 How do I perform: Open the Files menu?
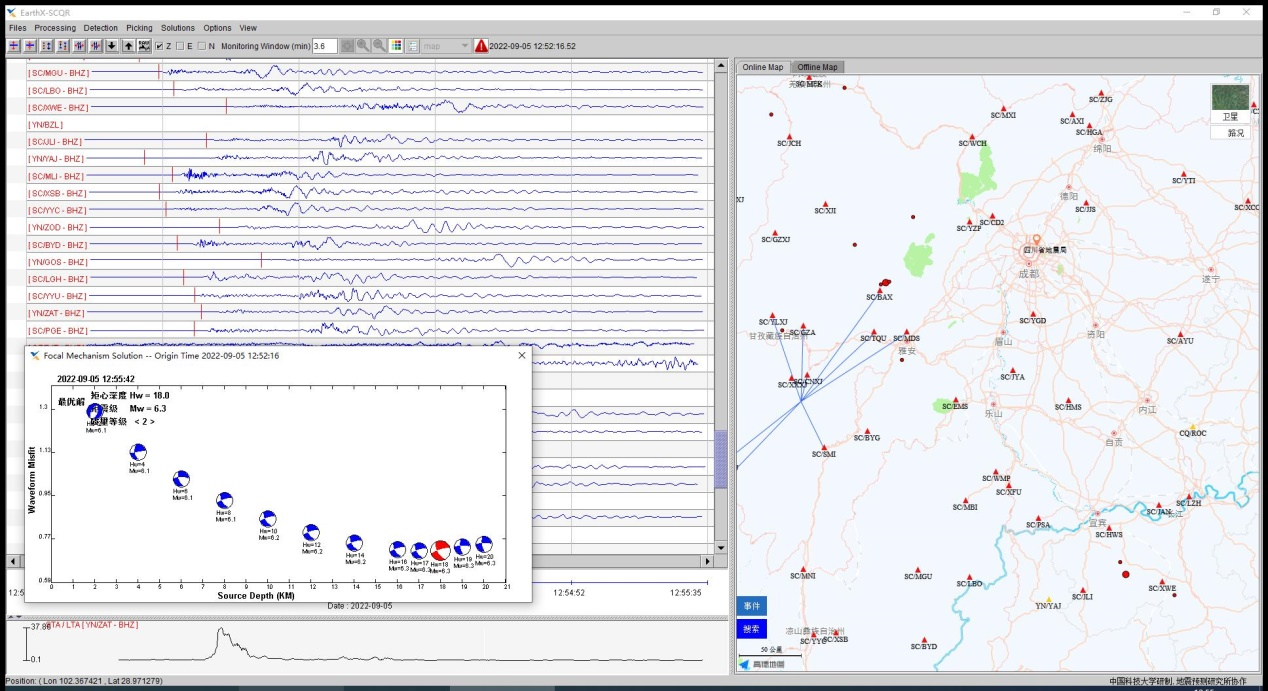[18, 28]
